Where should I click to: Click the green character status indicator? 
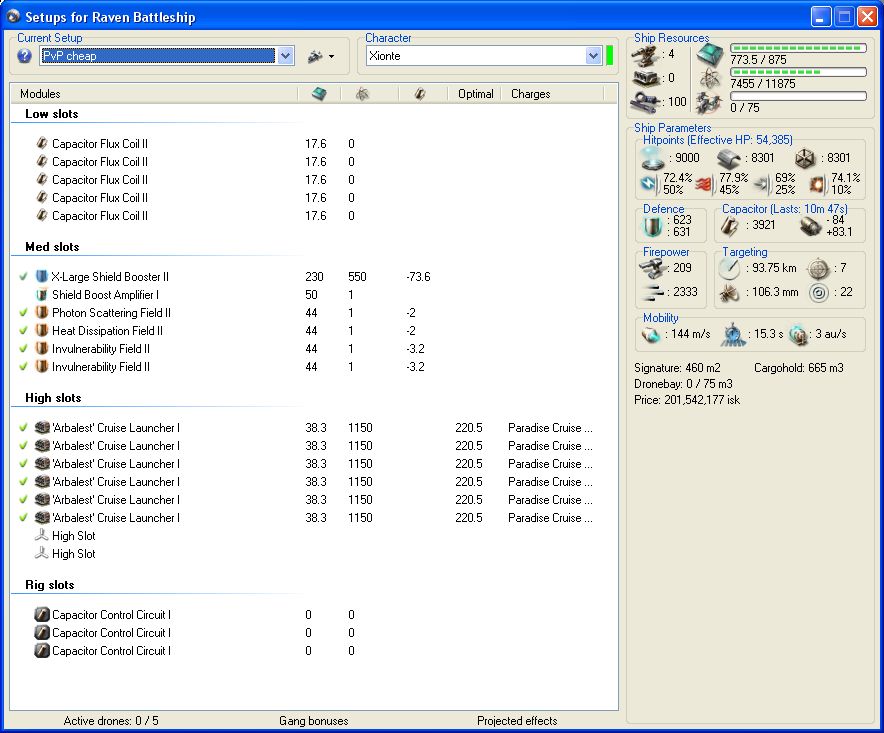609,56
